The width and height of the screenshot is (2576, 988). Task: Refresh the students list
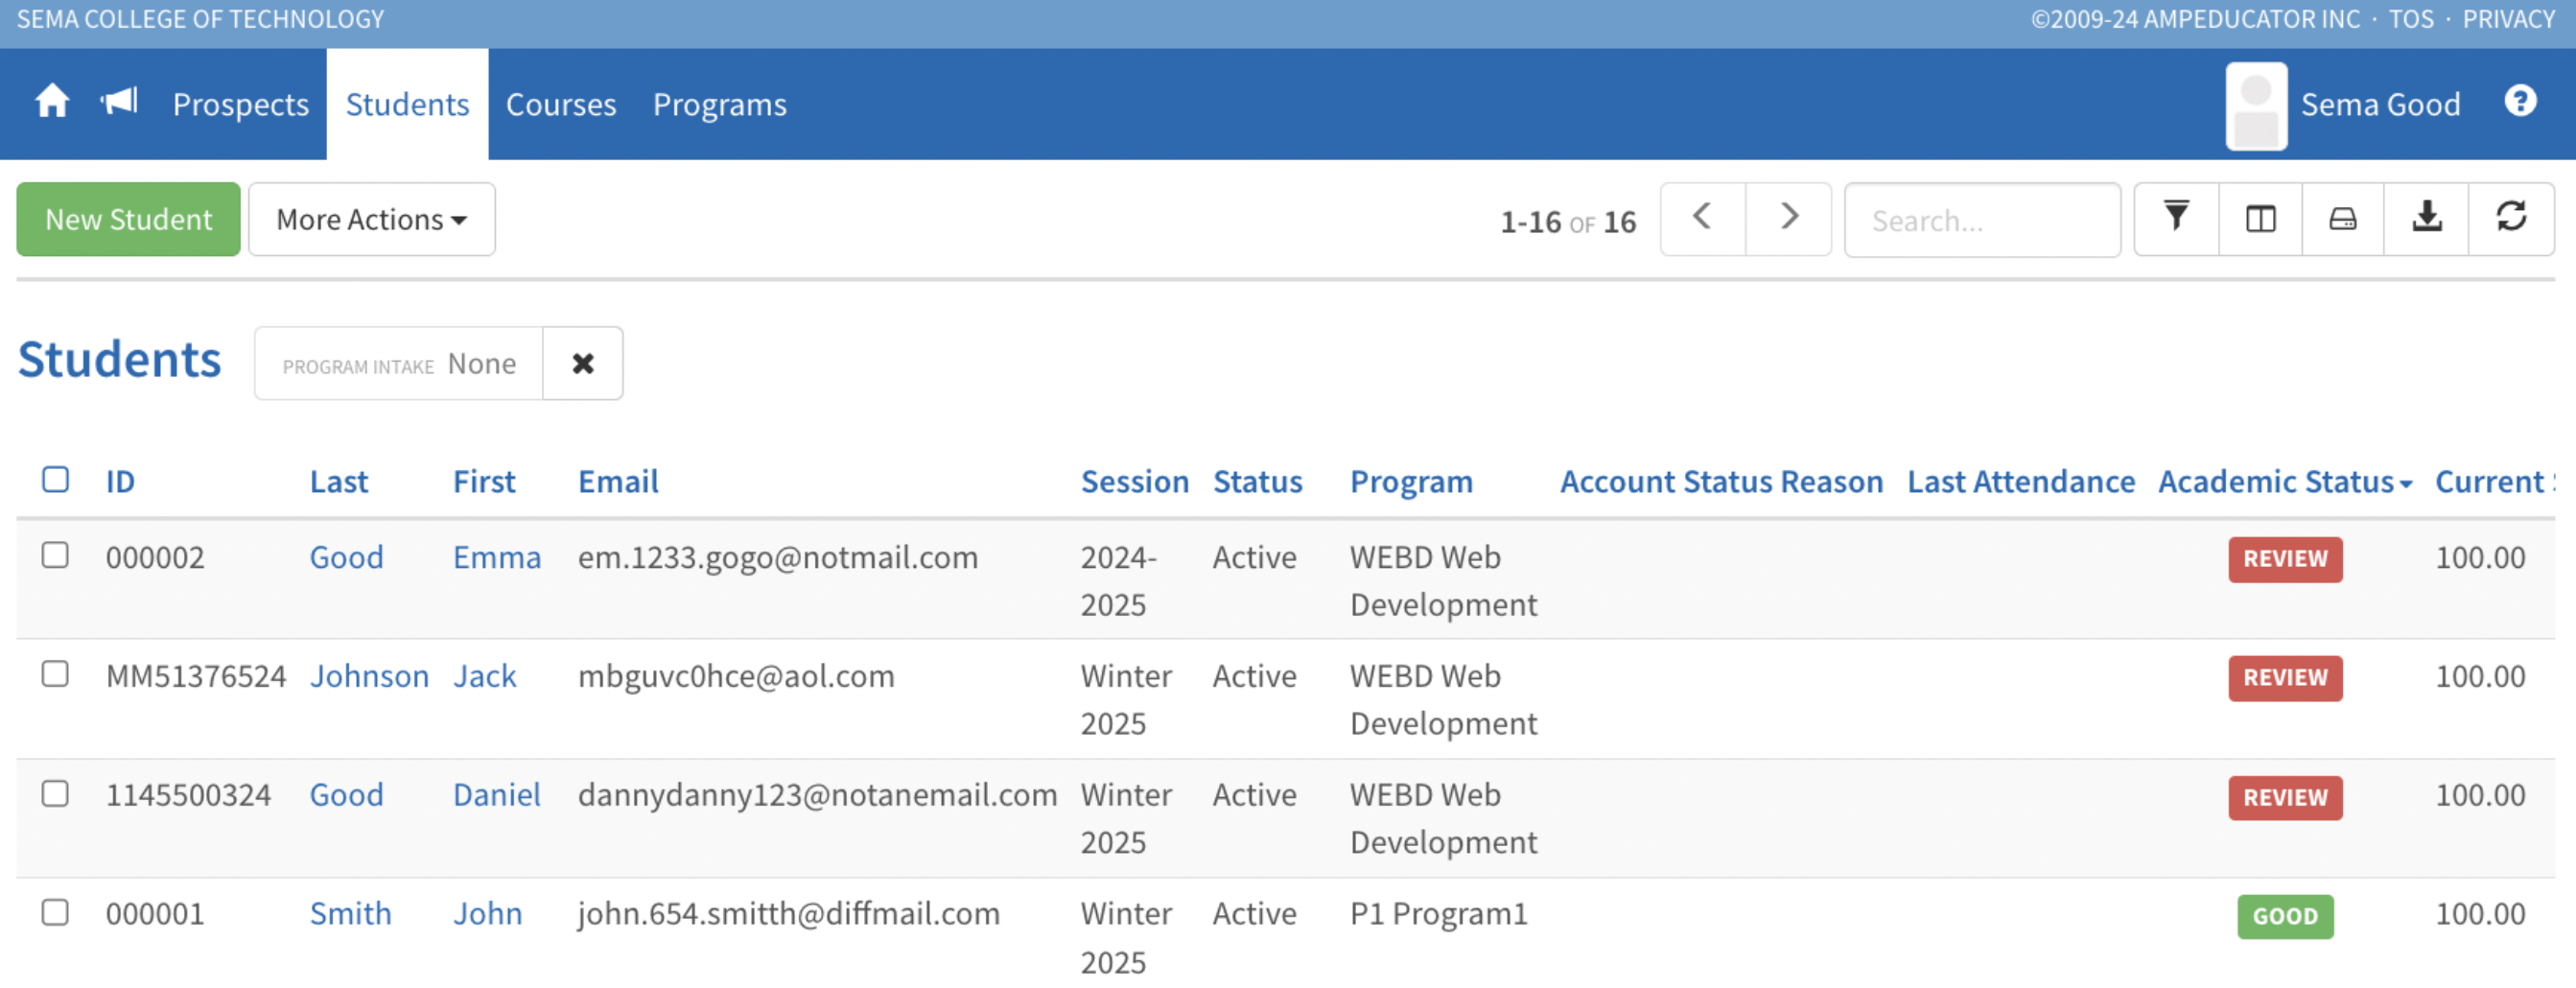coord(2510,219)
